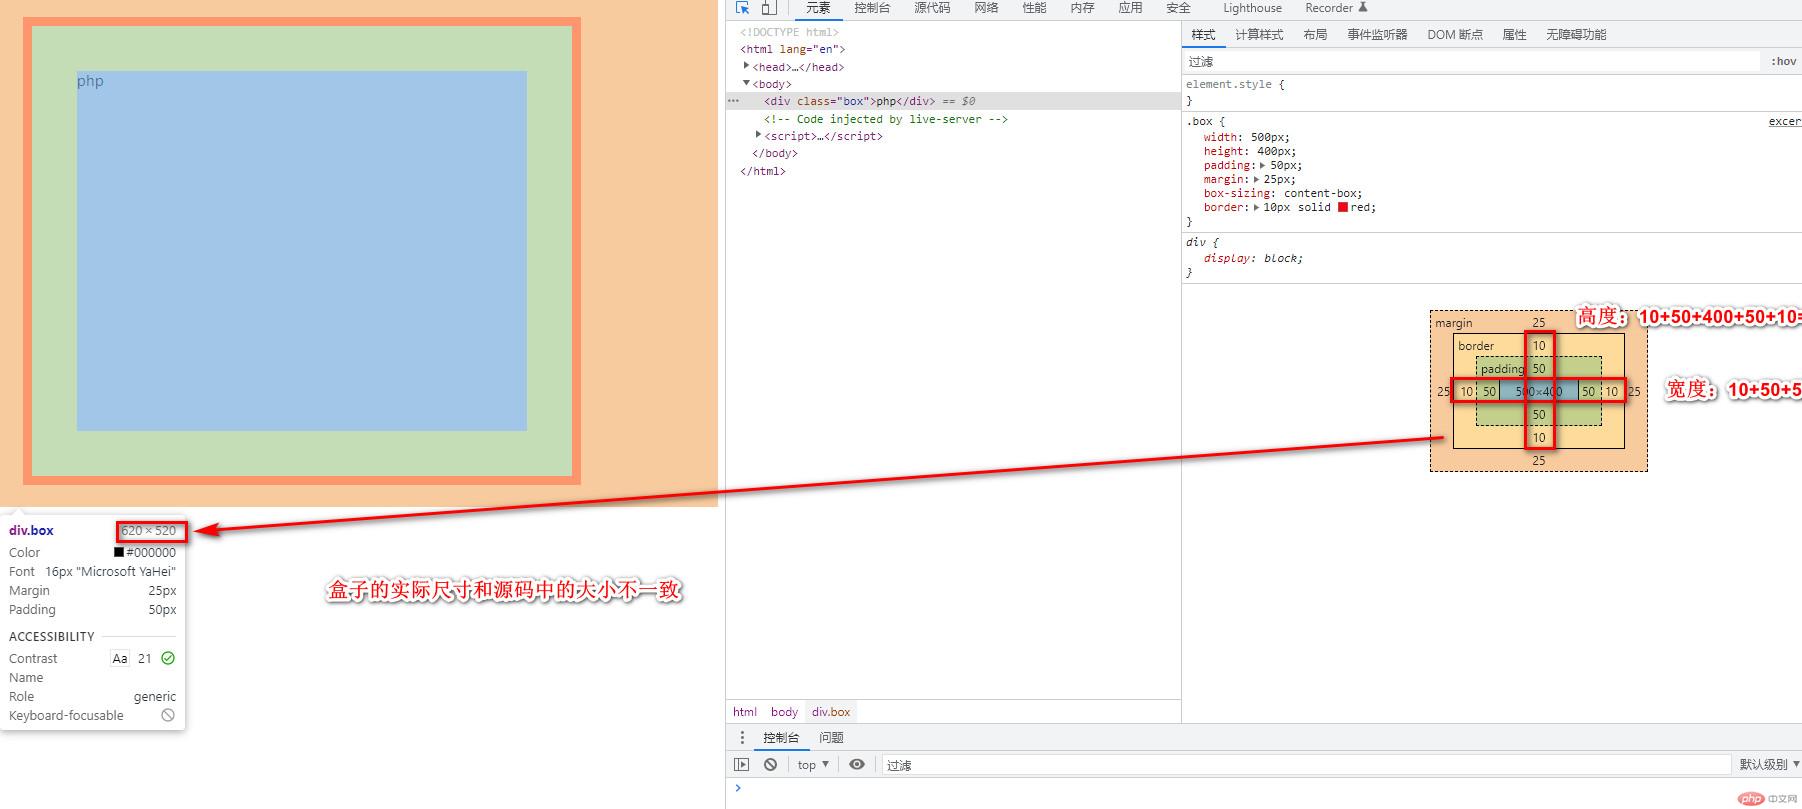Expand the head element node
This screenshot has width=1802, height=809.
(x=746, y=66)
